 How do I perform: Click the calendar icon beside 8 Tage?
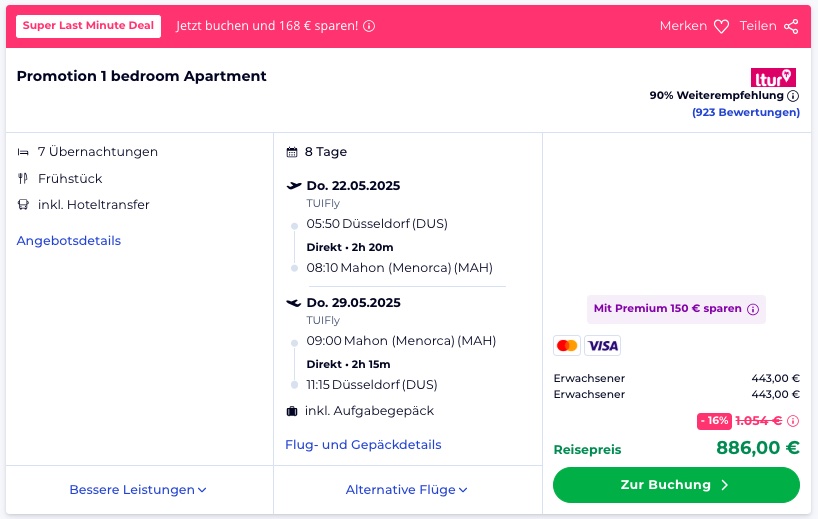(292, 152)
